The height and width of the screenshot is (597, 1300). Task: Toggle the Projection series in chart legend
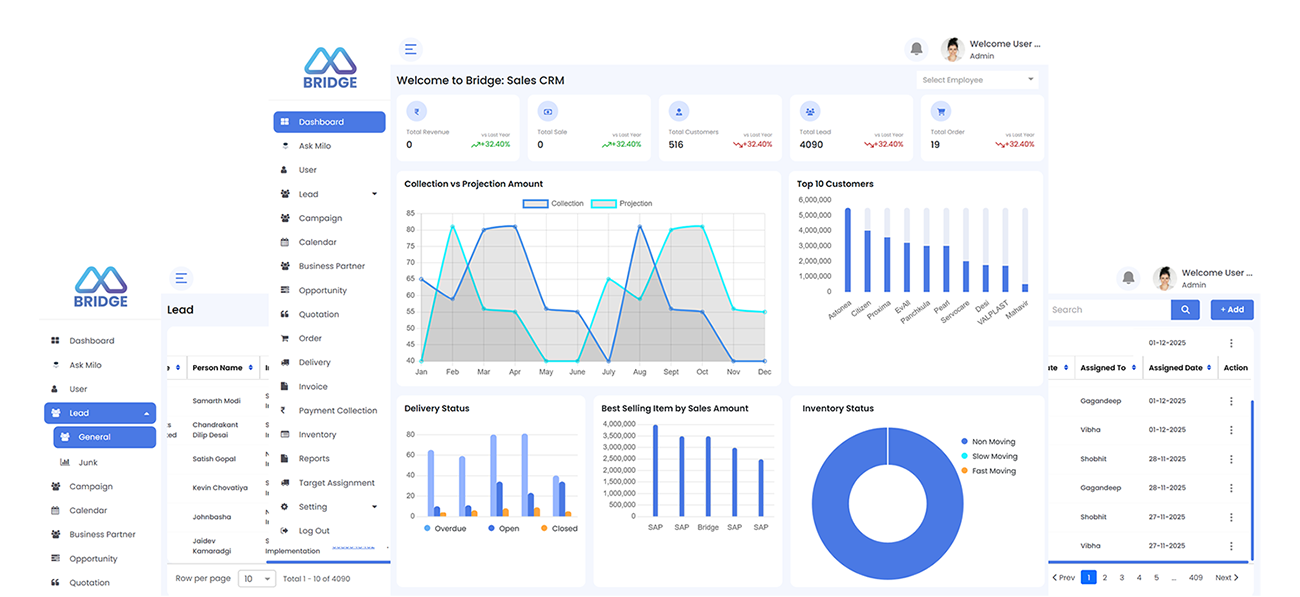click(x=603, y=204)
